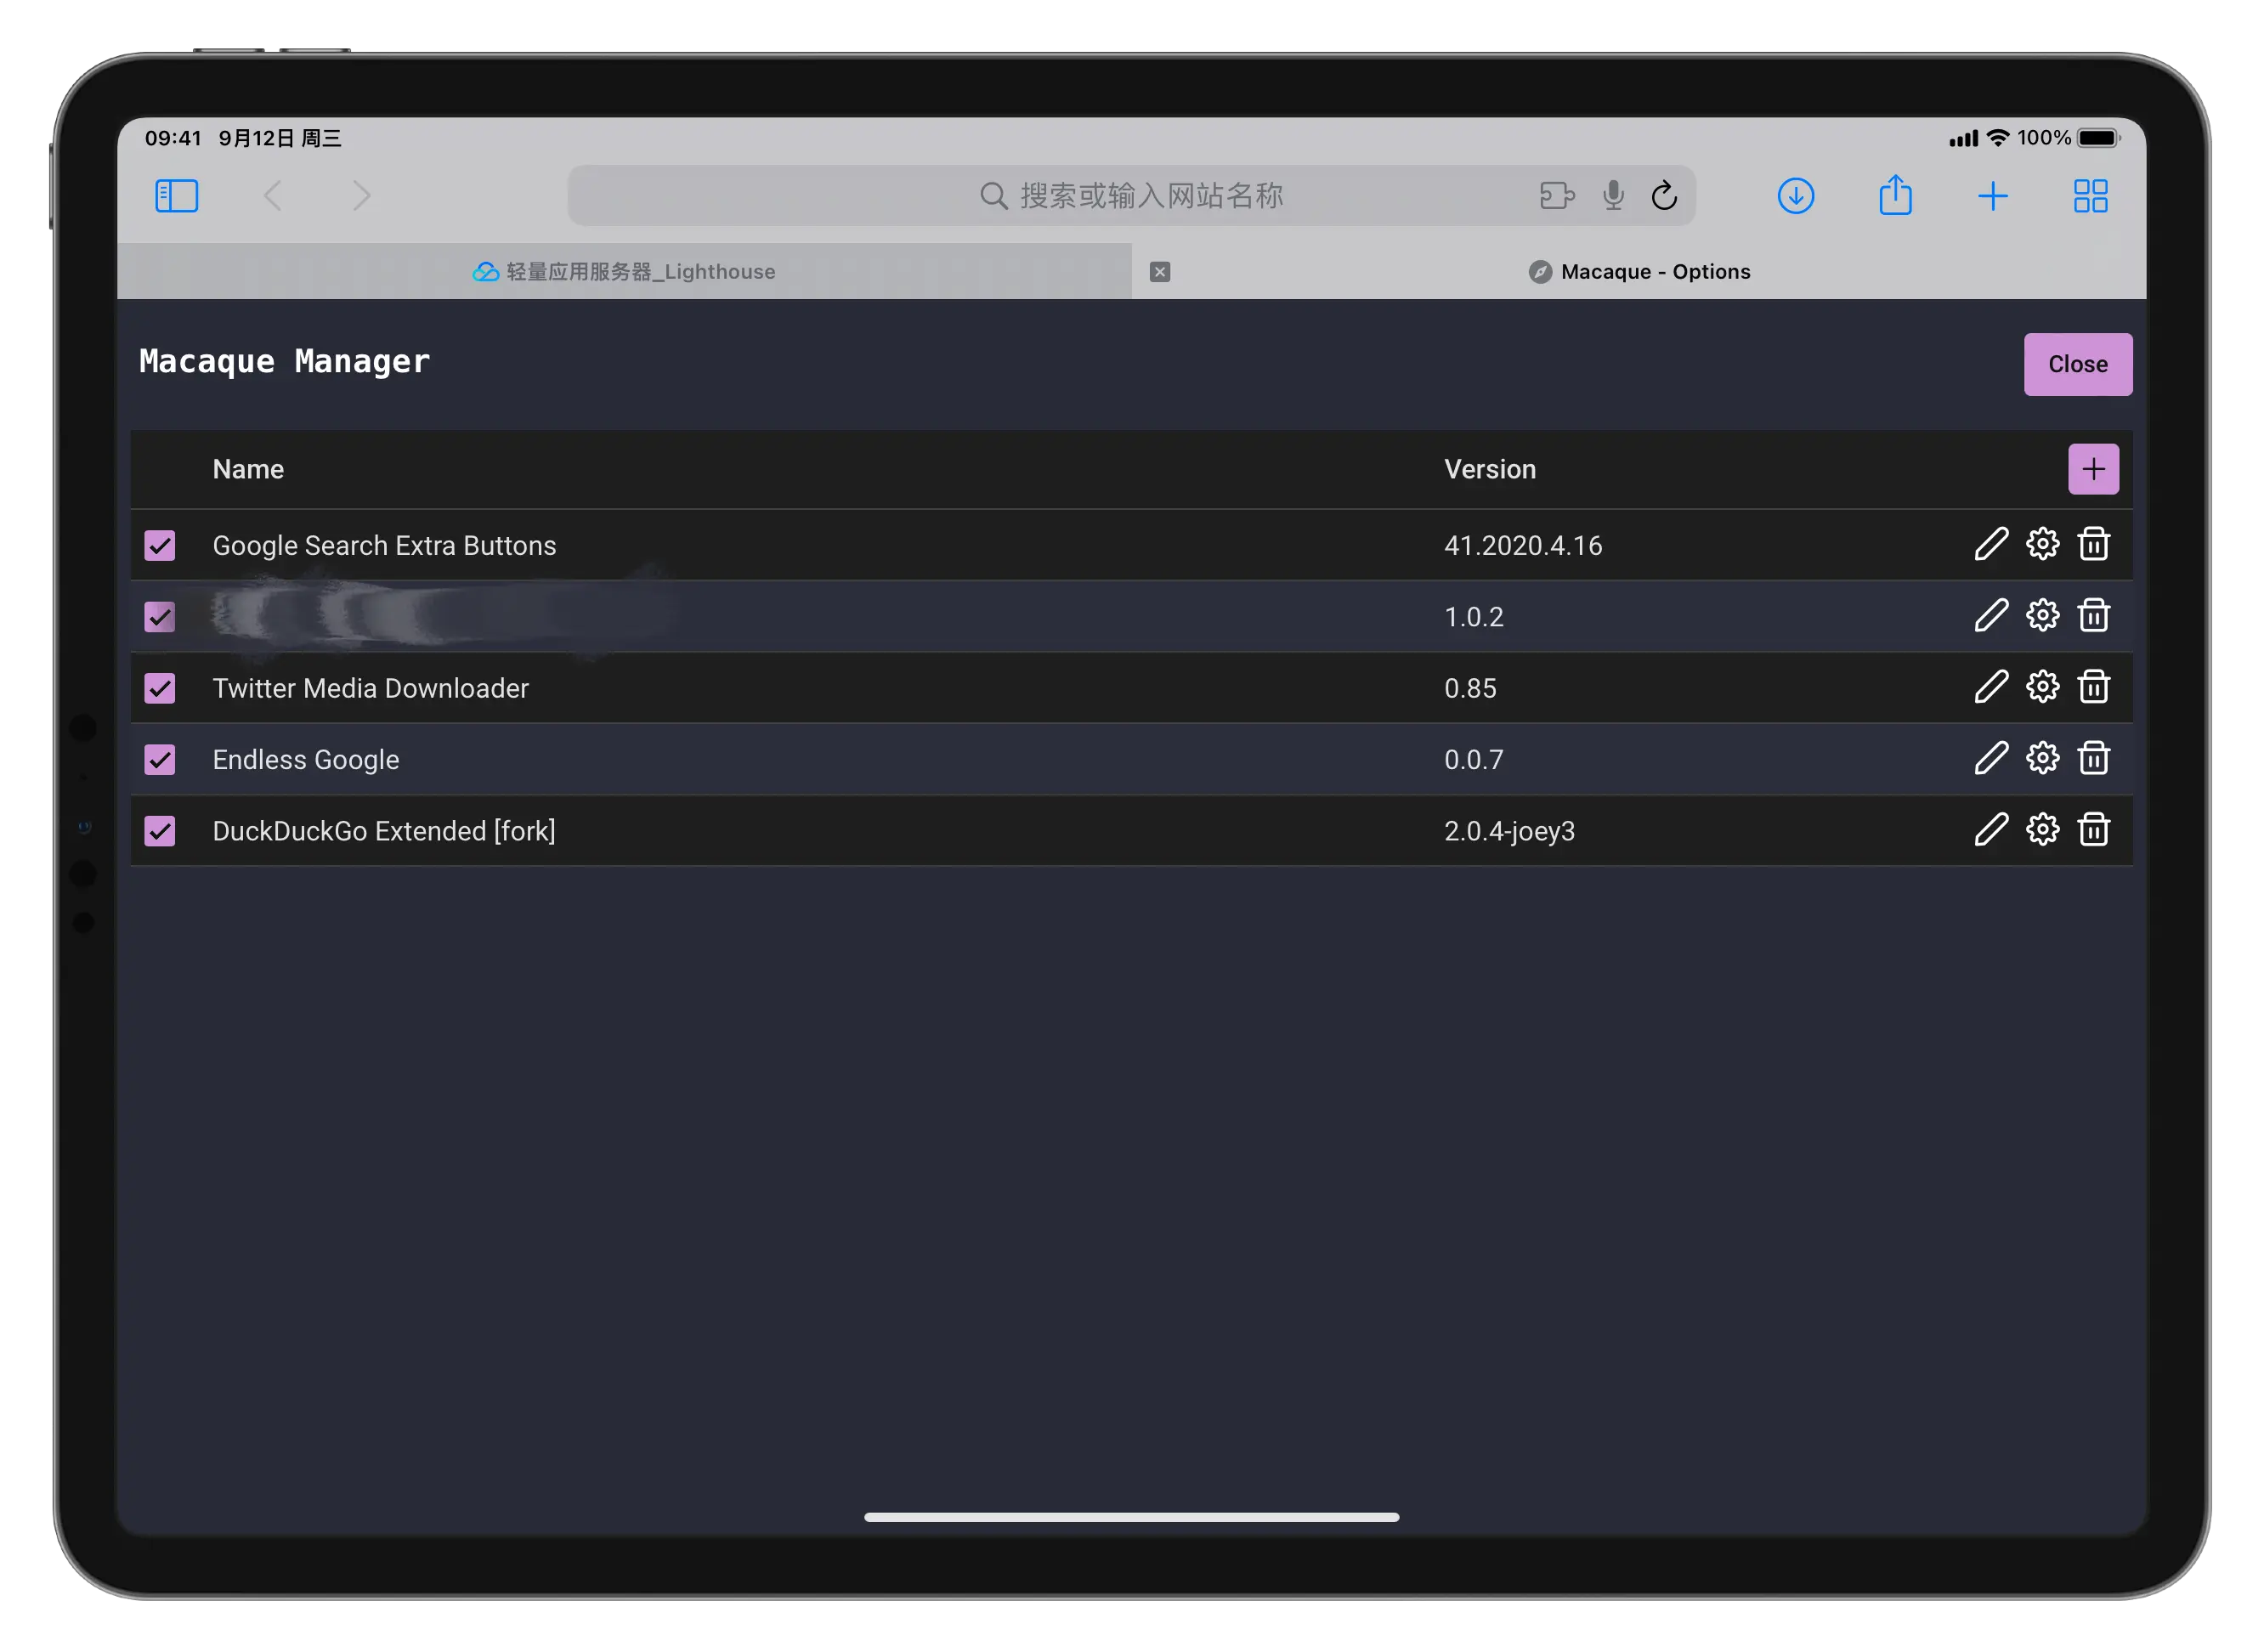The width and height of the screenshot is (2264, 1652).
Task: Open Endless Google settings gear
Action: coord(2042,759)
